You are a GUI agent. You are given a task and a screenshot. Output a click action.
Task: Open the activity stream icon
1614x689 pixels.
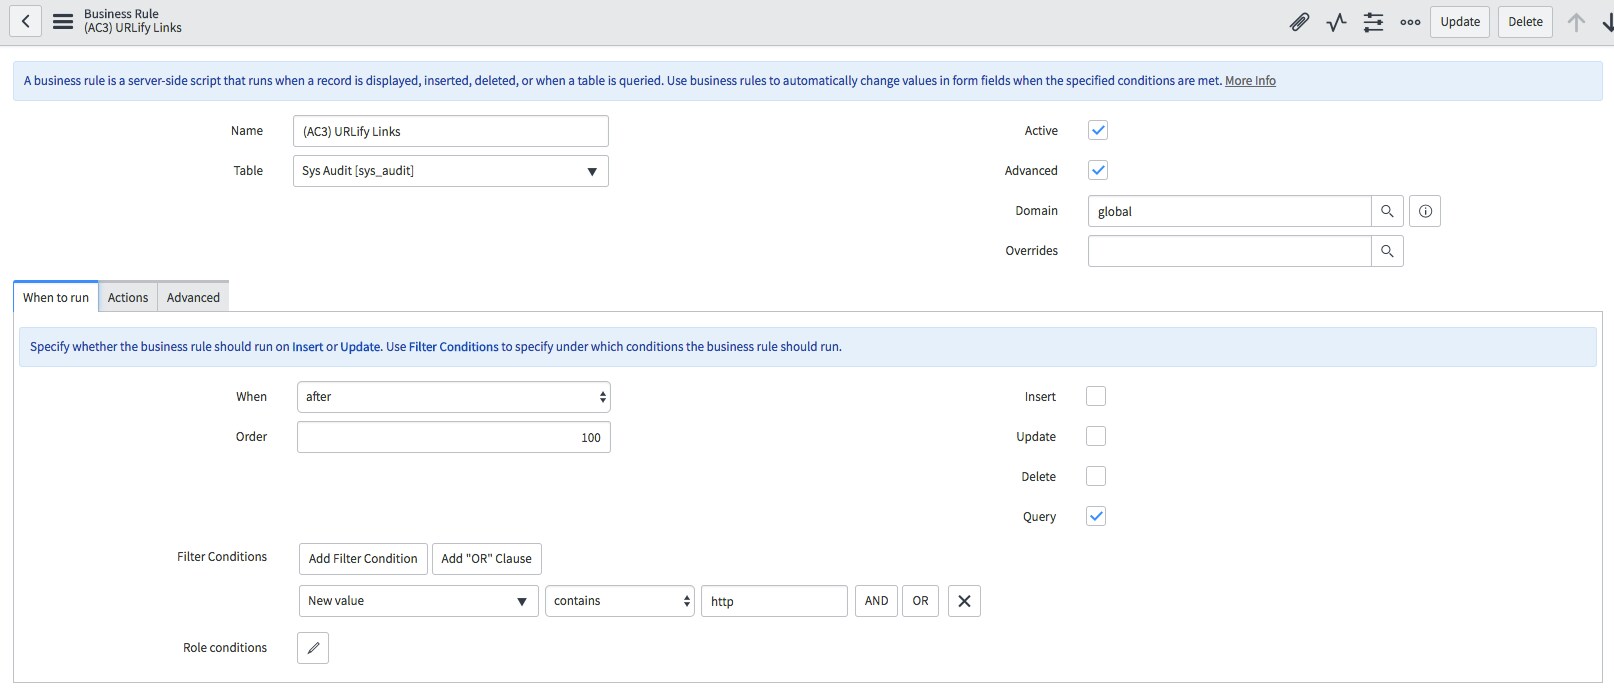[x=1336, y=22]
